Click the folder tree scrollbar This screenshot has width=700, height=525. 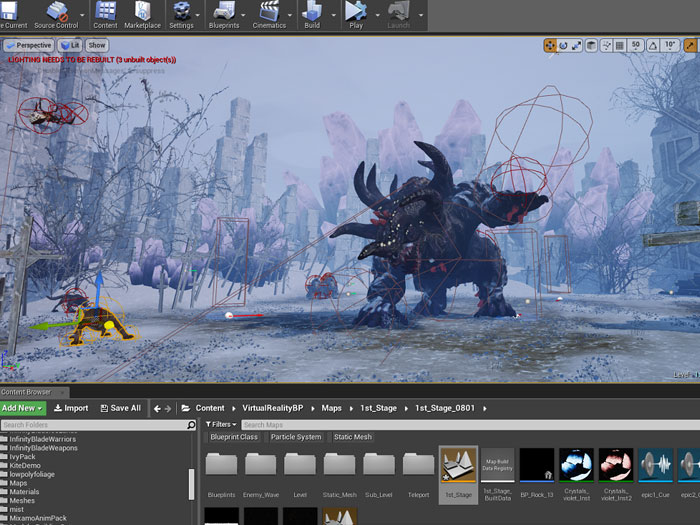point(192,484)
